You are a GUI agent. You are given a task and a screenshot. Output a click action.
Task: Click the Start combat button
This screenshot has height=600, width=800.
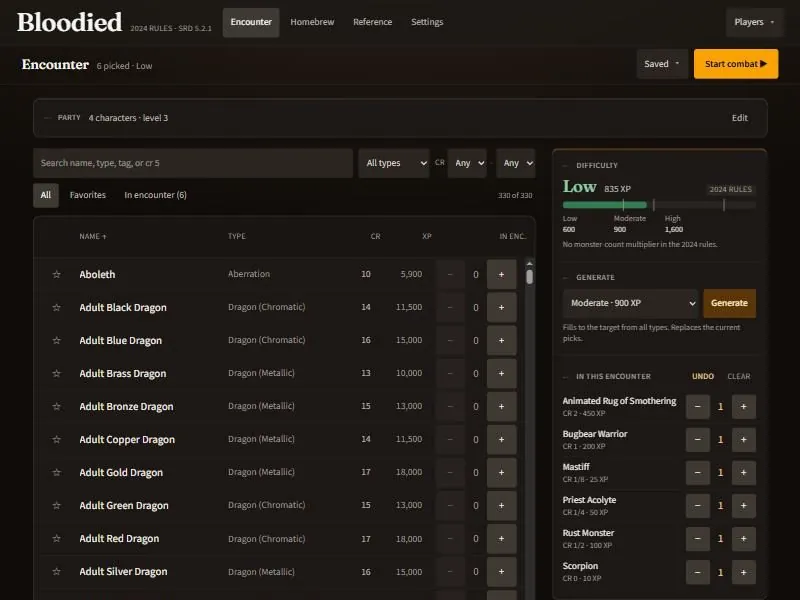[x=736, y=64]
